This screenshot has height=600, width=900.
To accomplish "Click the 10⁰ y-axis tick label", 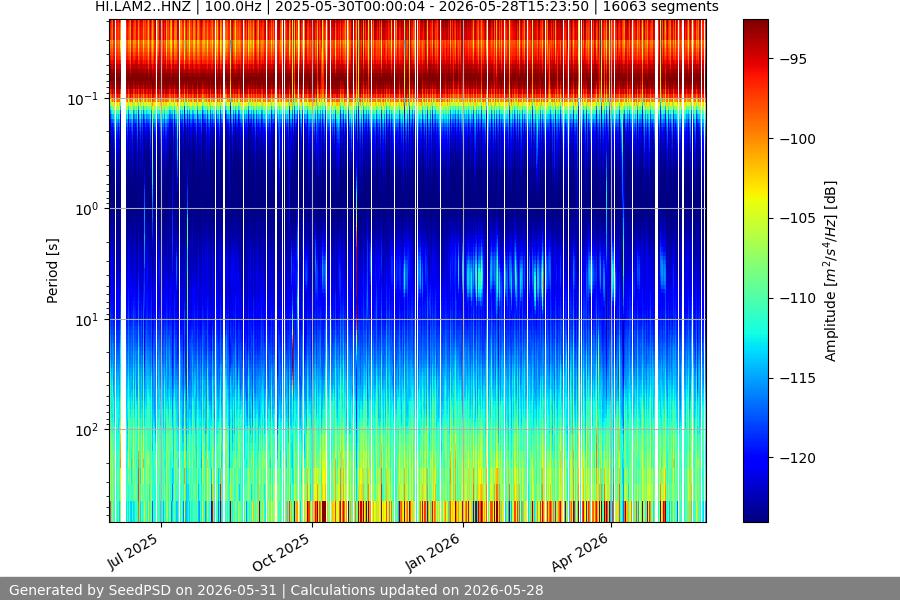I will [87, 210].
